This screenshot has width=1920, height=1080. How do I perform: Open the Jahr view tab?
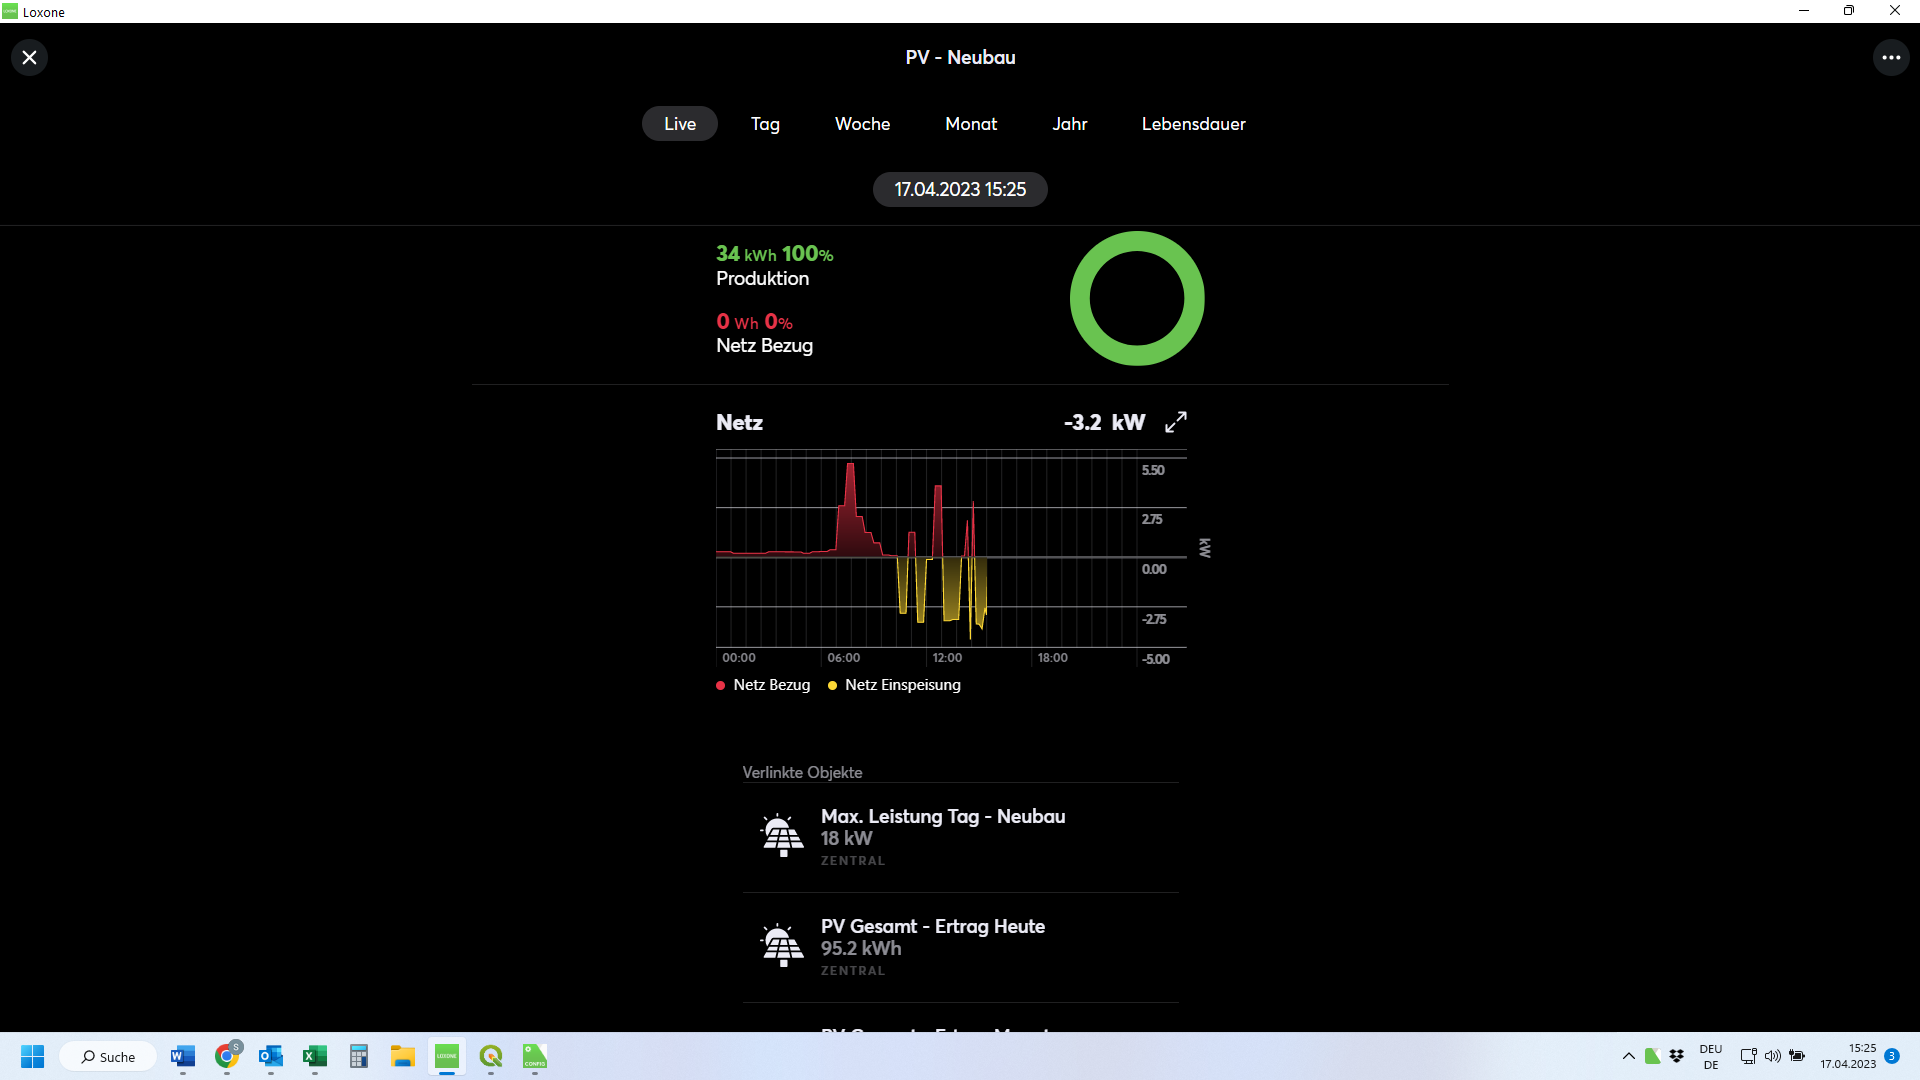tap(1069, 124)
